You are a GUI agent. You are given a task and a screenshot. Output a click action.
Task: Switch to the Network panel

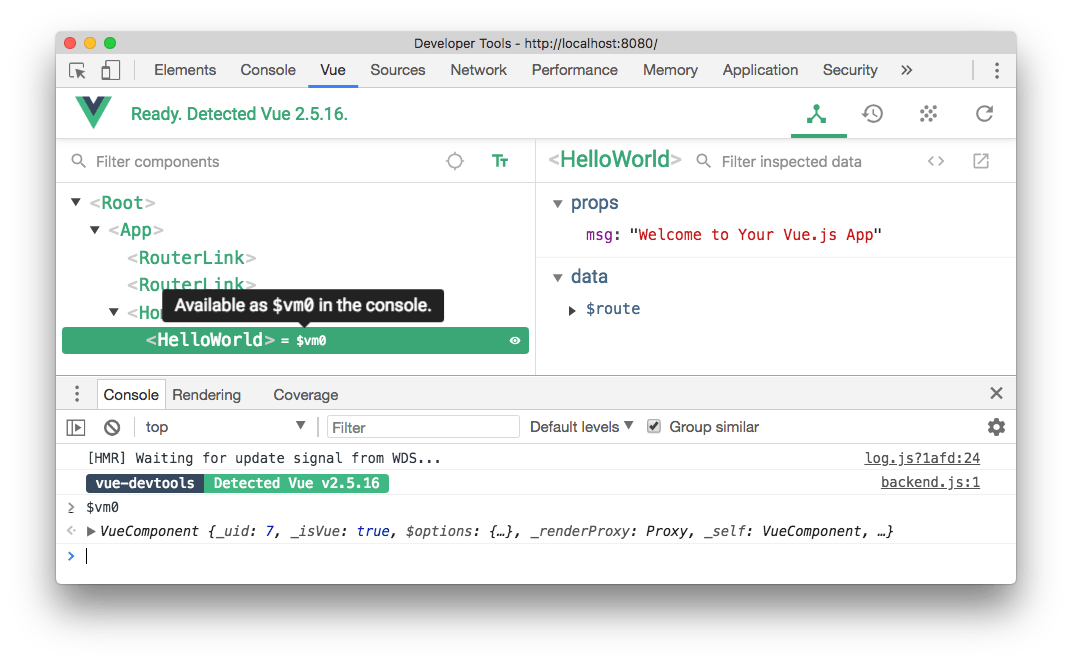click(478, 70)
